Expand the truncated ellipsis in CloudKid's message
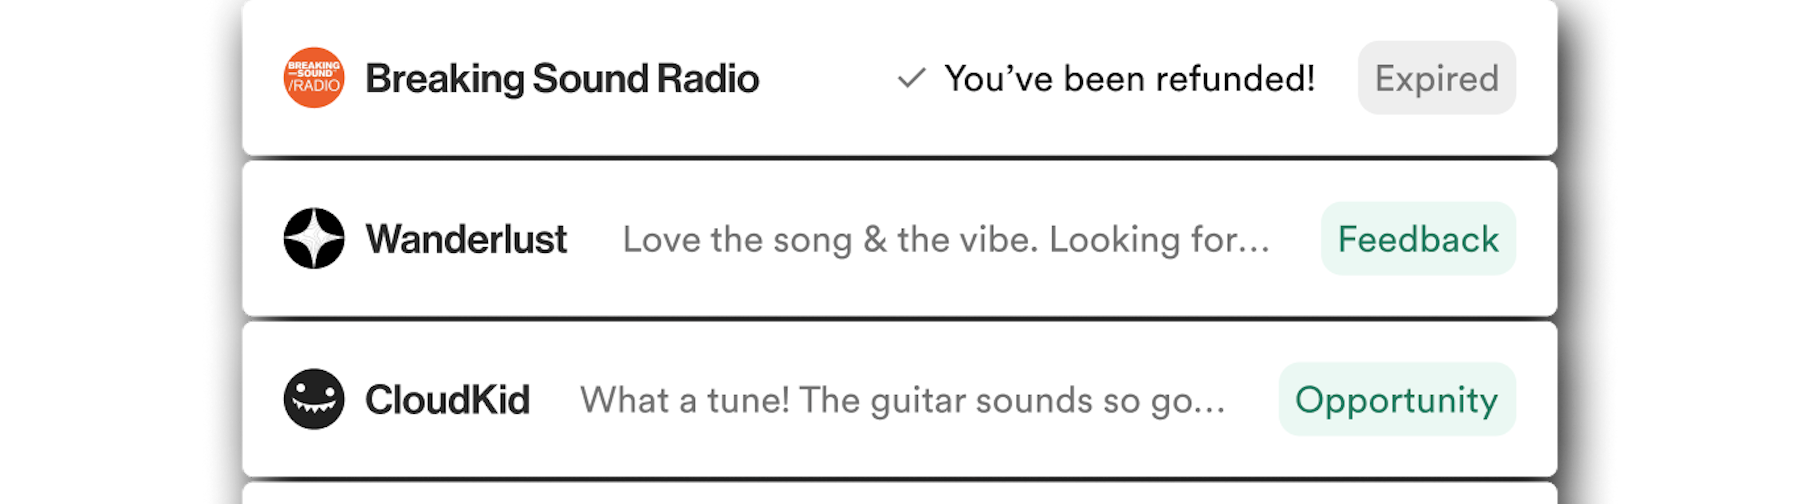1800x504 pixels. point(1209,408)
